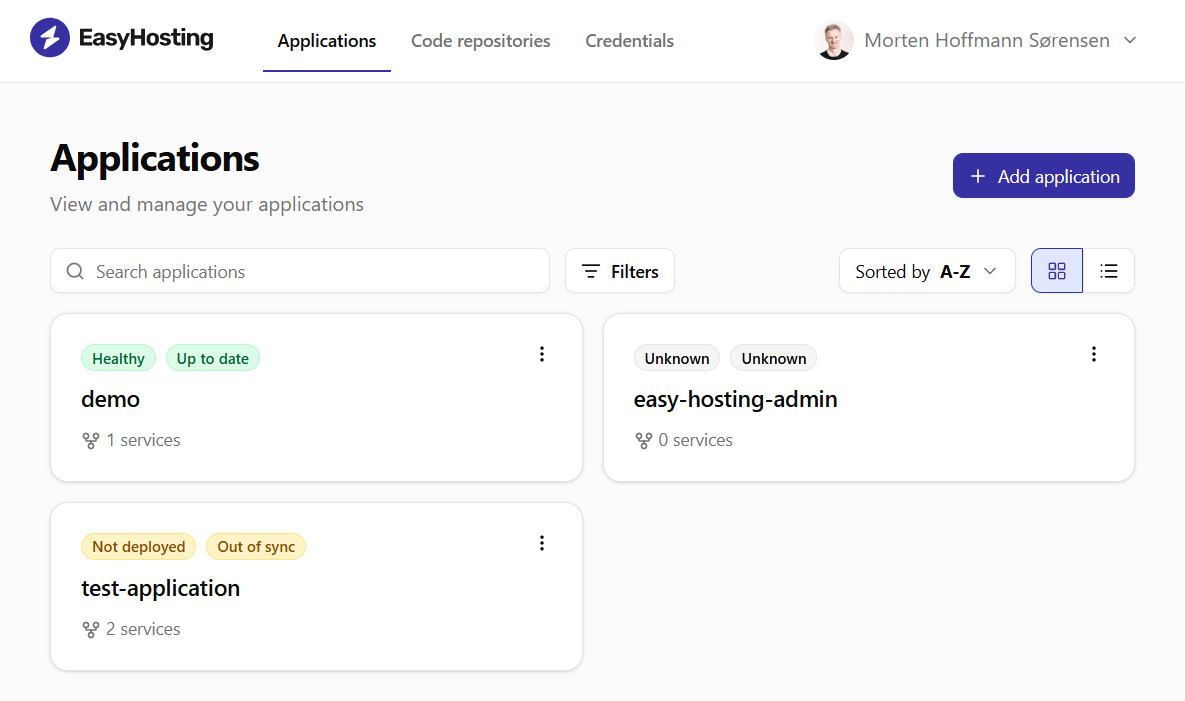Open the three-dot menu on demo card
This screenshot has width=1185, height=701.
(x=542, y=354)
